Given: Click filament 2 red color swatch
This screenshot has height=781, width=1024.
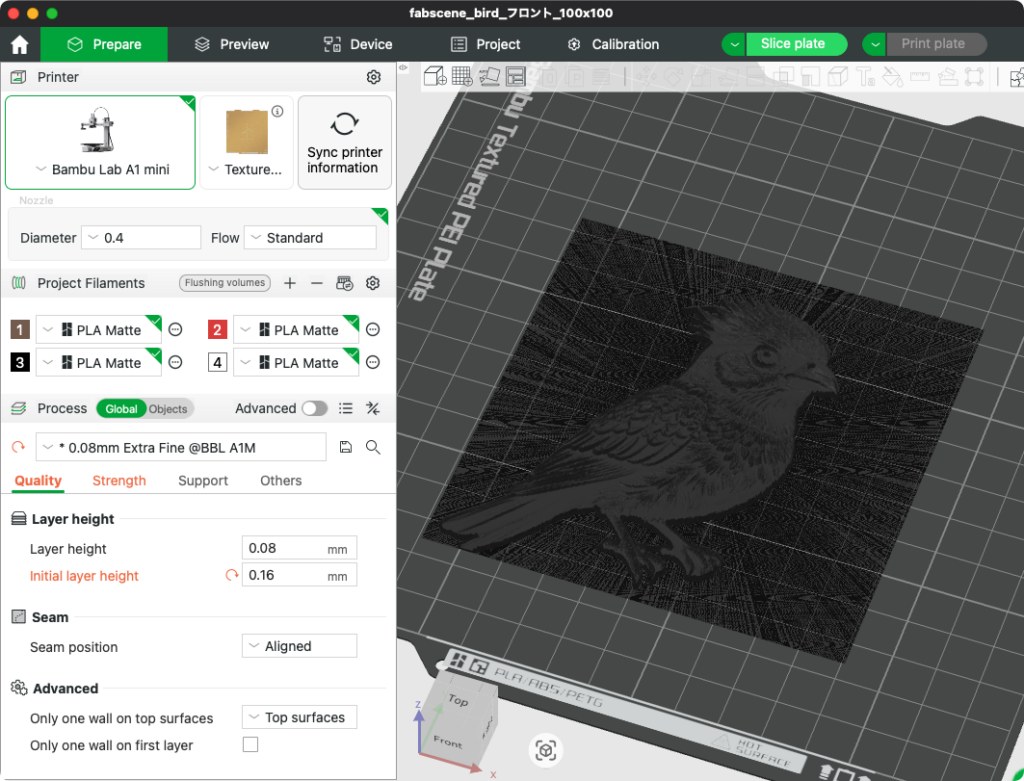Looking at the screenshot, I should (217, 330).
